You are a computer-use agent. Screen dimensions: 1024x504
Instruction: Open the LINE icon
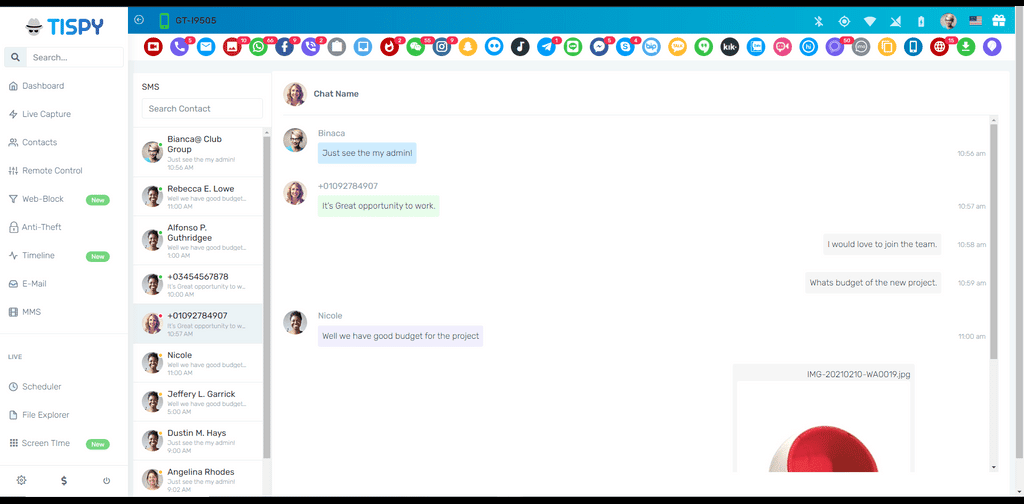(573, 46)
